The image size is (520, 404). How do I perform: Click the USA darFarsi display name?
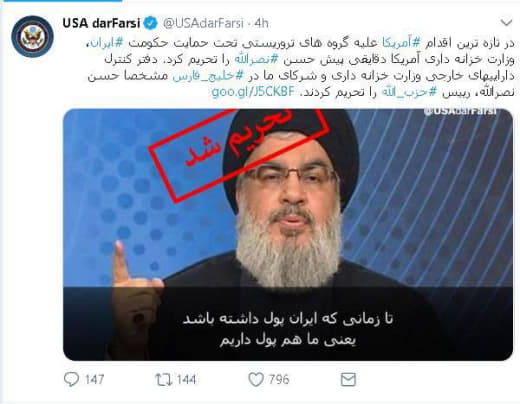pos(101,23)
